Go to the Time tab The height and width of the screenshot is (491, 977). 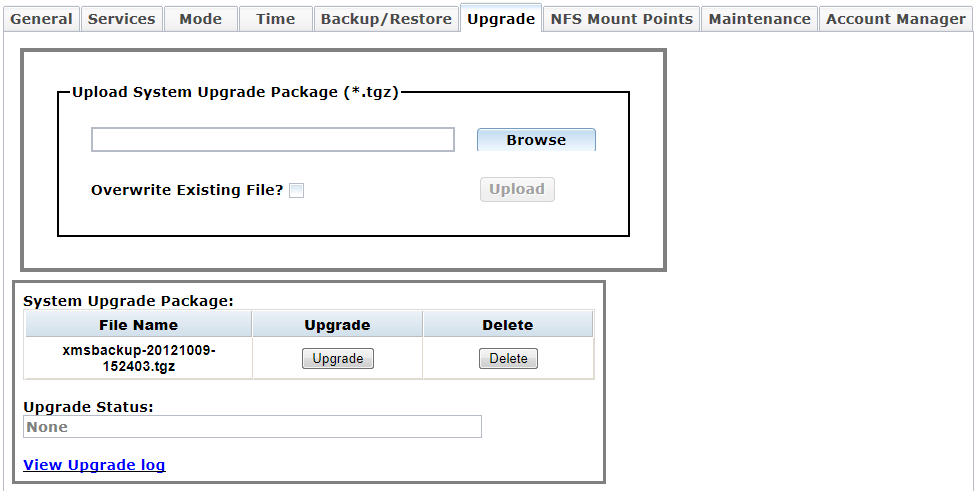(275, 19)
